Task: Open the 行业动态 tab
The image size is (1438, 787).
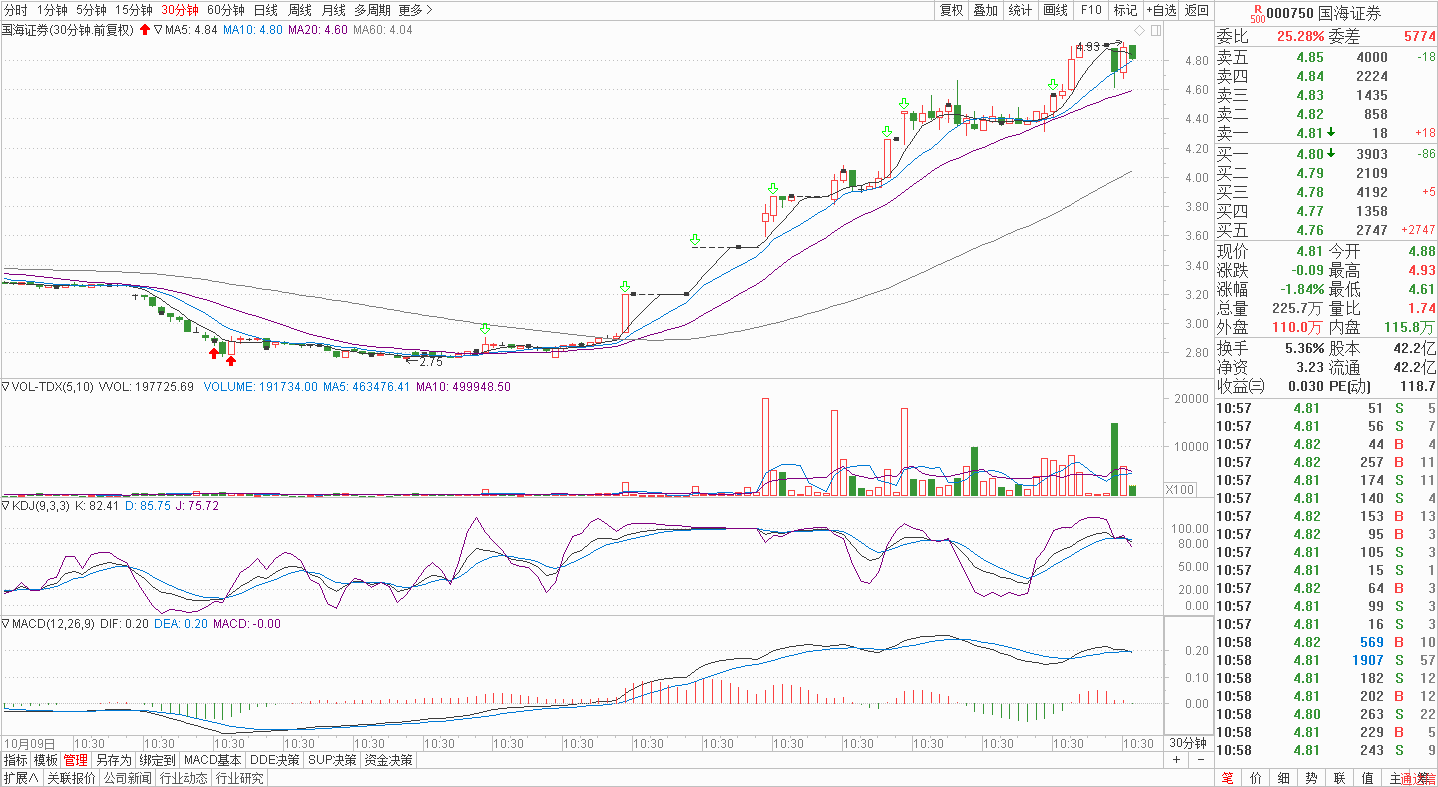Action: click(184, 778)
